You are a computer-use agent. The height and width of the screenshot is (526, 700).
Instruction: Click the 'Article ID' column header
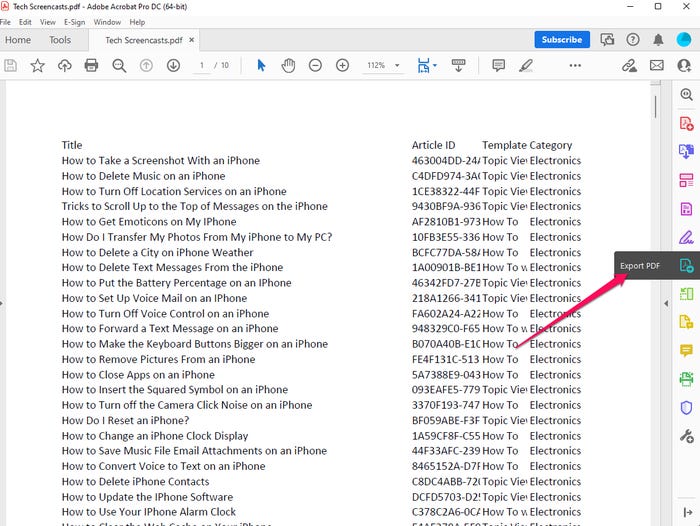[433, 145]
